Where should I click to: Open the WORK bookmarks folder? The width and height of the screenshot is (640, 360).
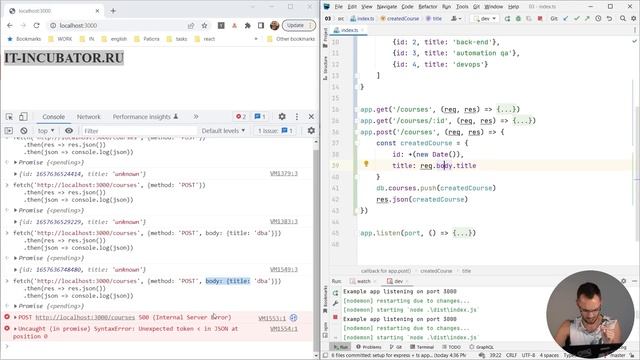click(60, 39)
